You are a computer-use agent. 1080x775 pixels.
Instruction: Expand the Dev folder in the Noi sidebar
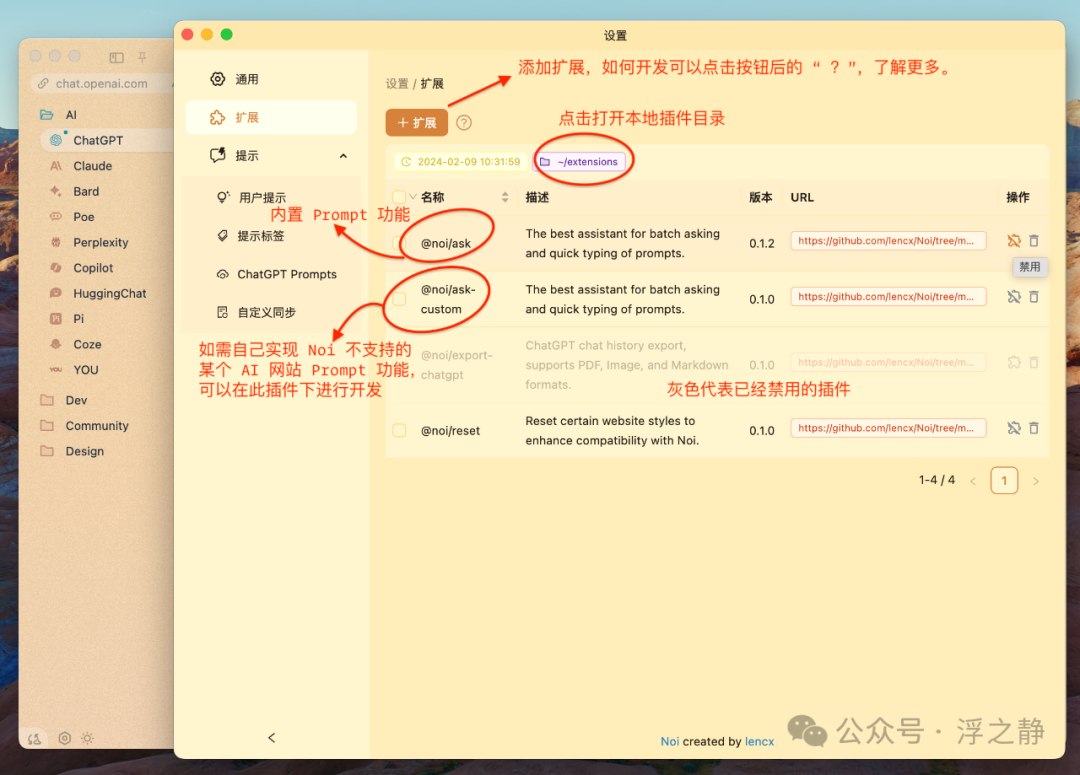[x=63, y=400]
